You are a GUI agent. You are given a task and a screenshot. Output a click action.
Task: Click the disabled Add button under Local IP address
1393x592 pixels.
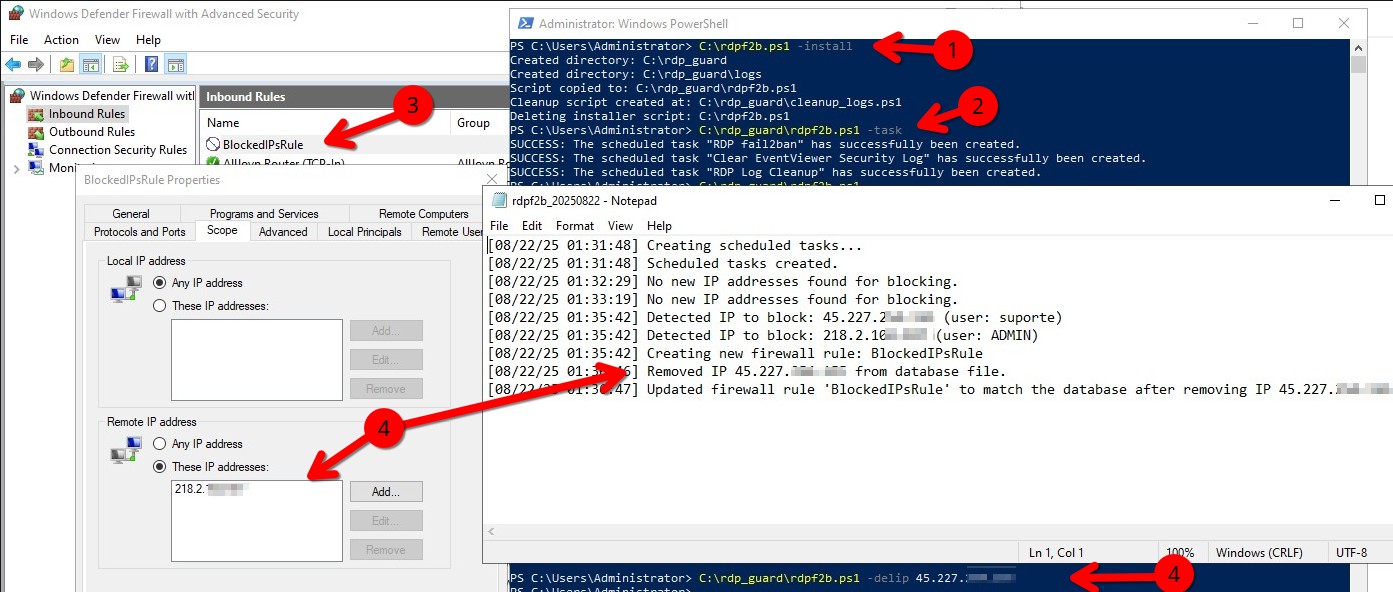(386, 331)
